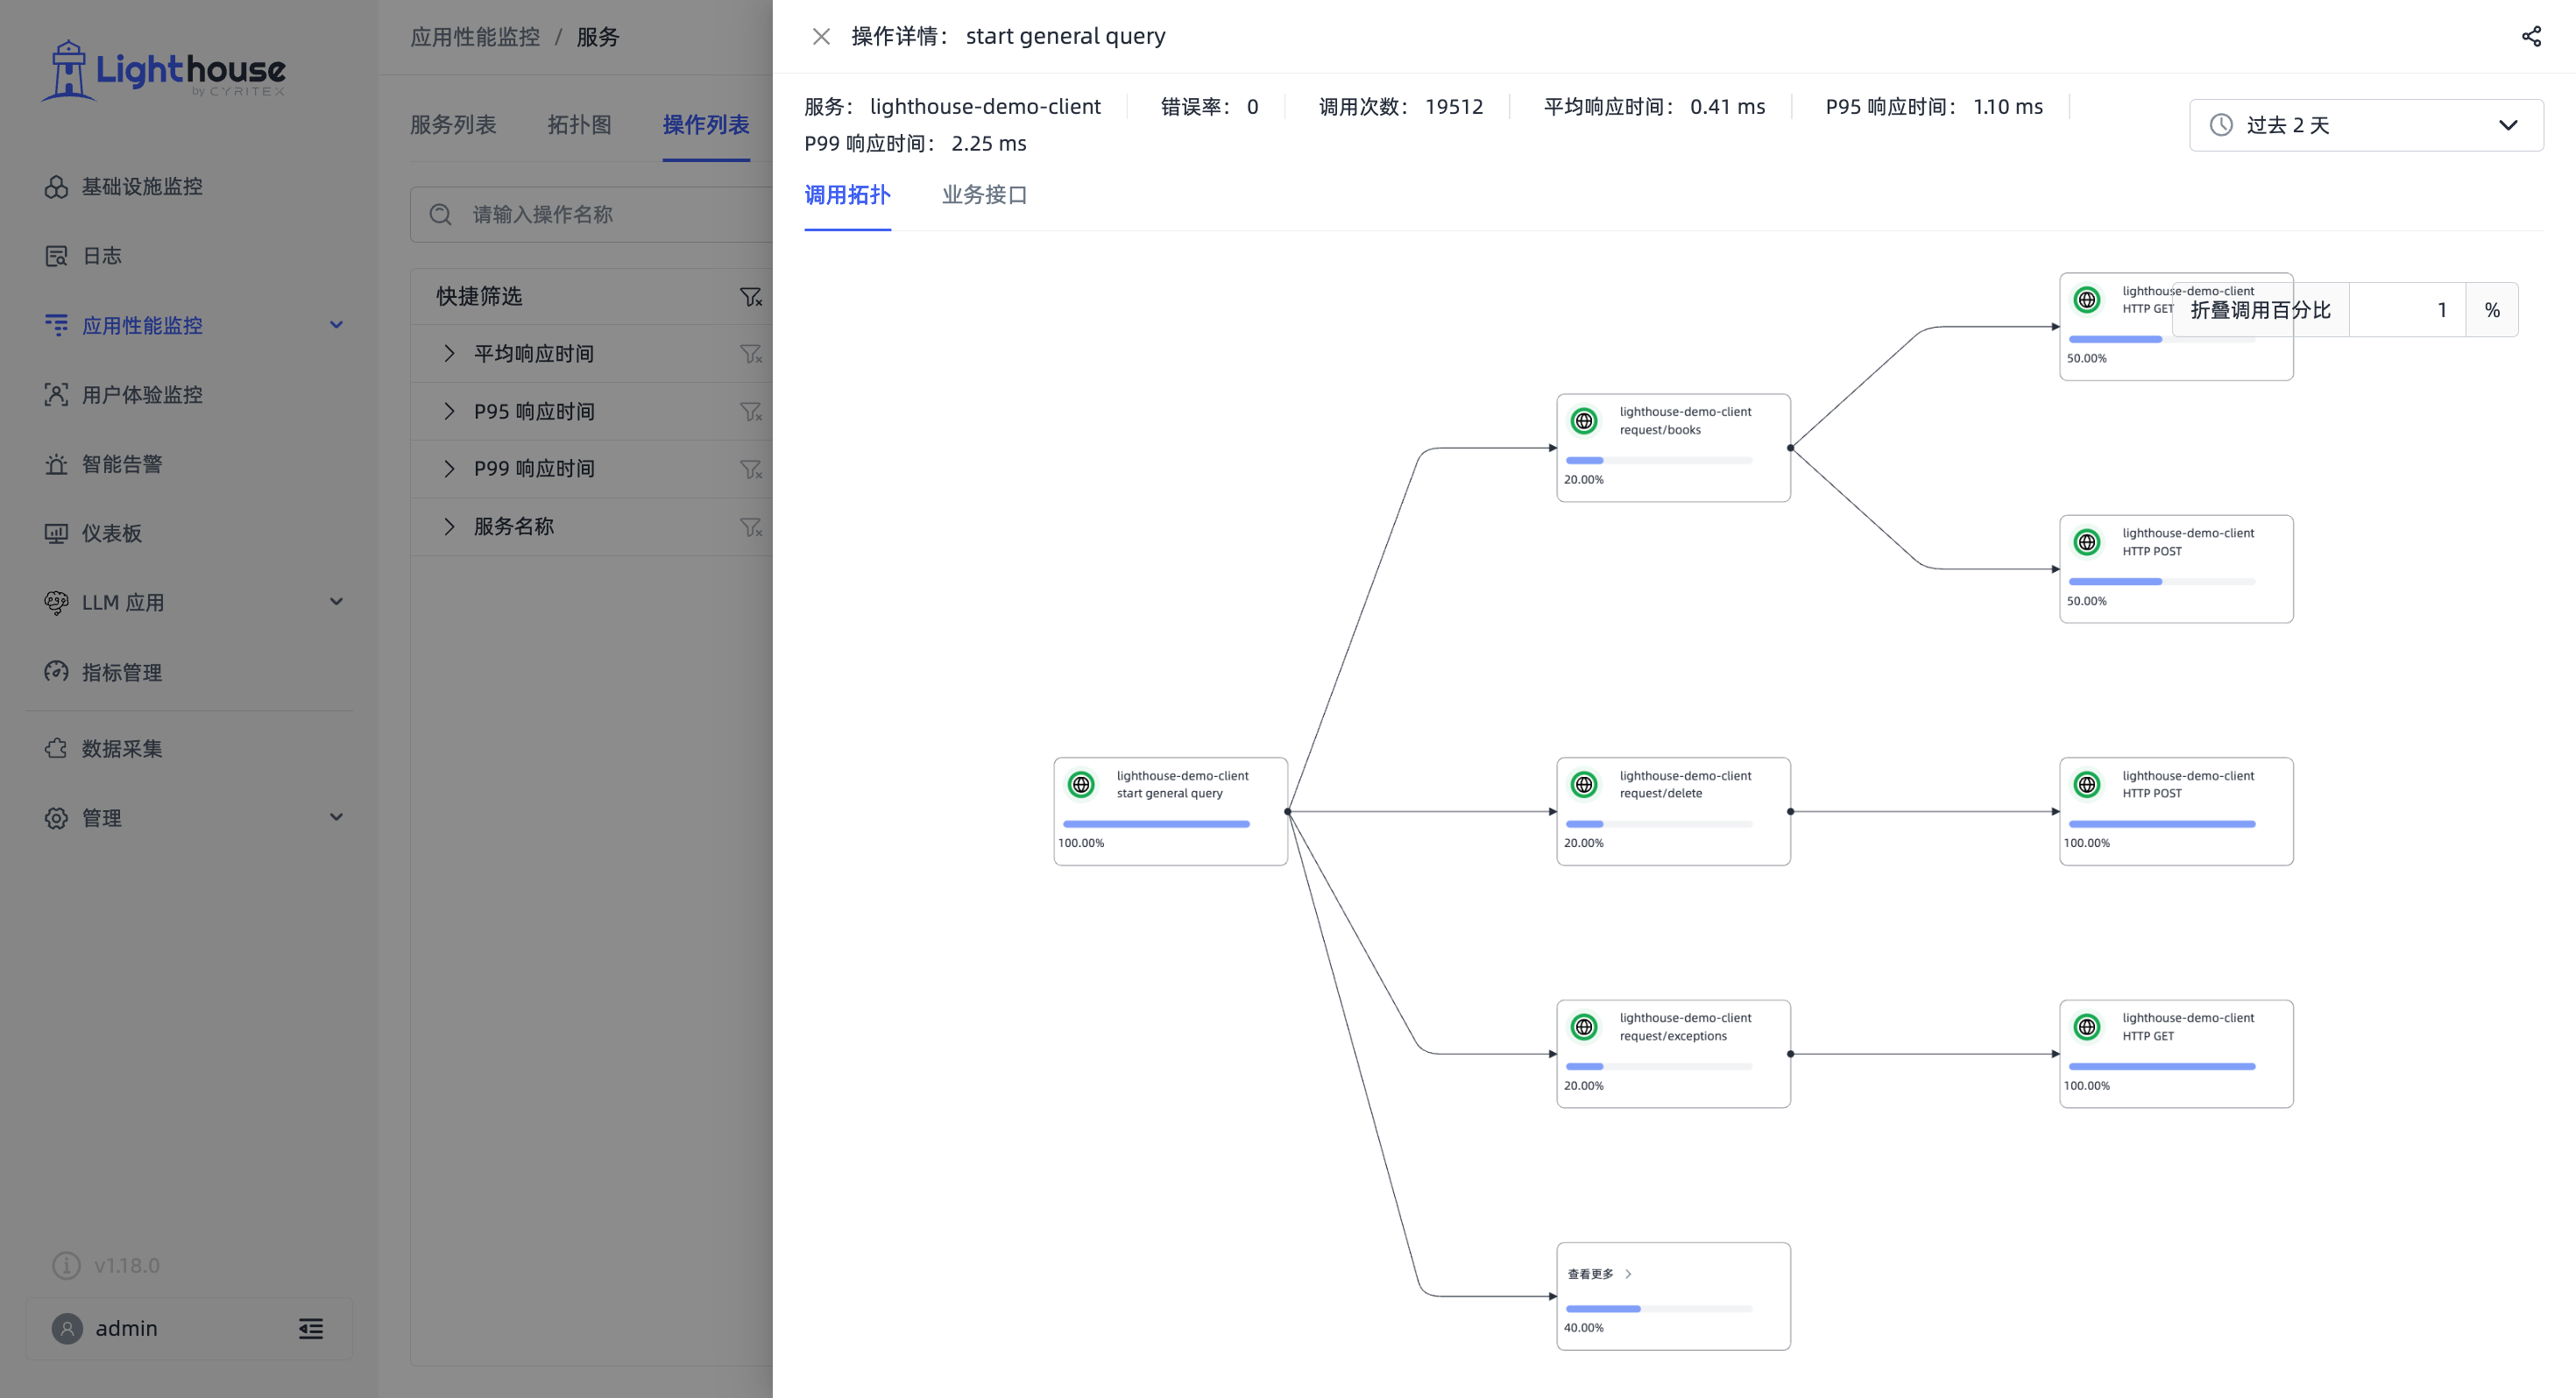2576x1398 pixels.
Task: Expand the P95 响应时间 filter group
Action: pyautogui.click(x=449, y=411)
